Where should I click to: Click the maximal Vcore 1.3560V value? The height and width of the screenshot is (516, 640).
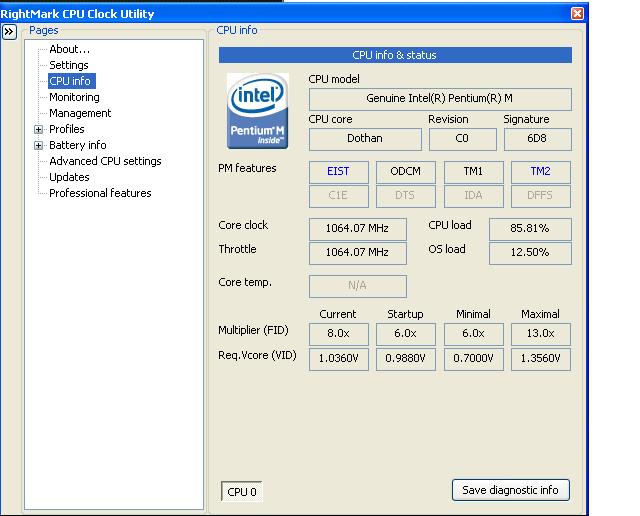(540, 359)
